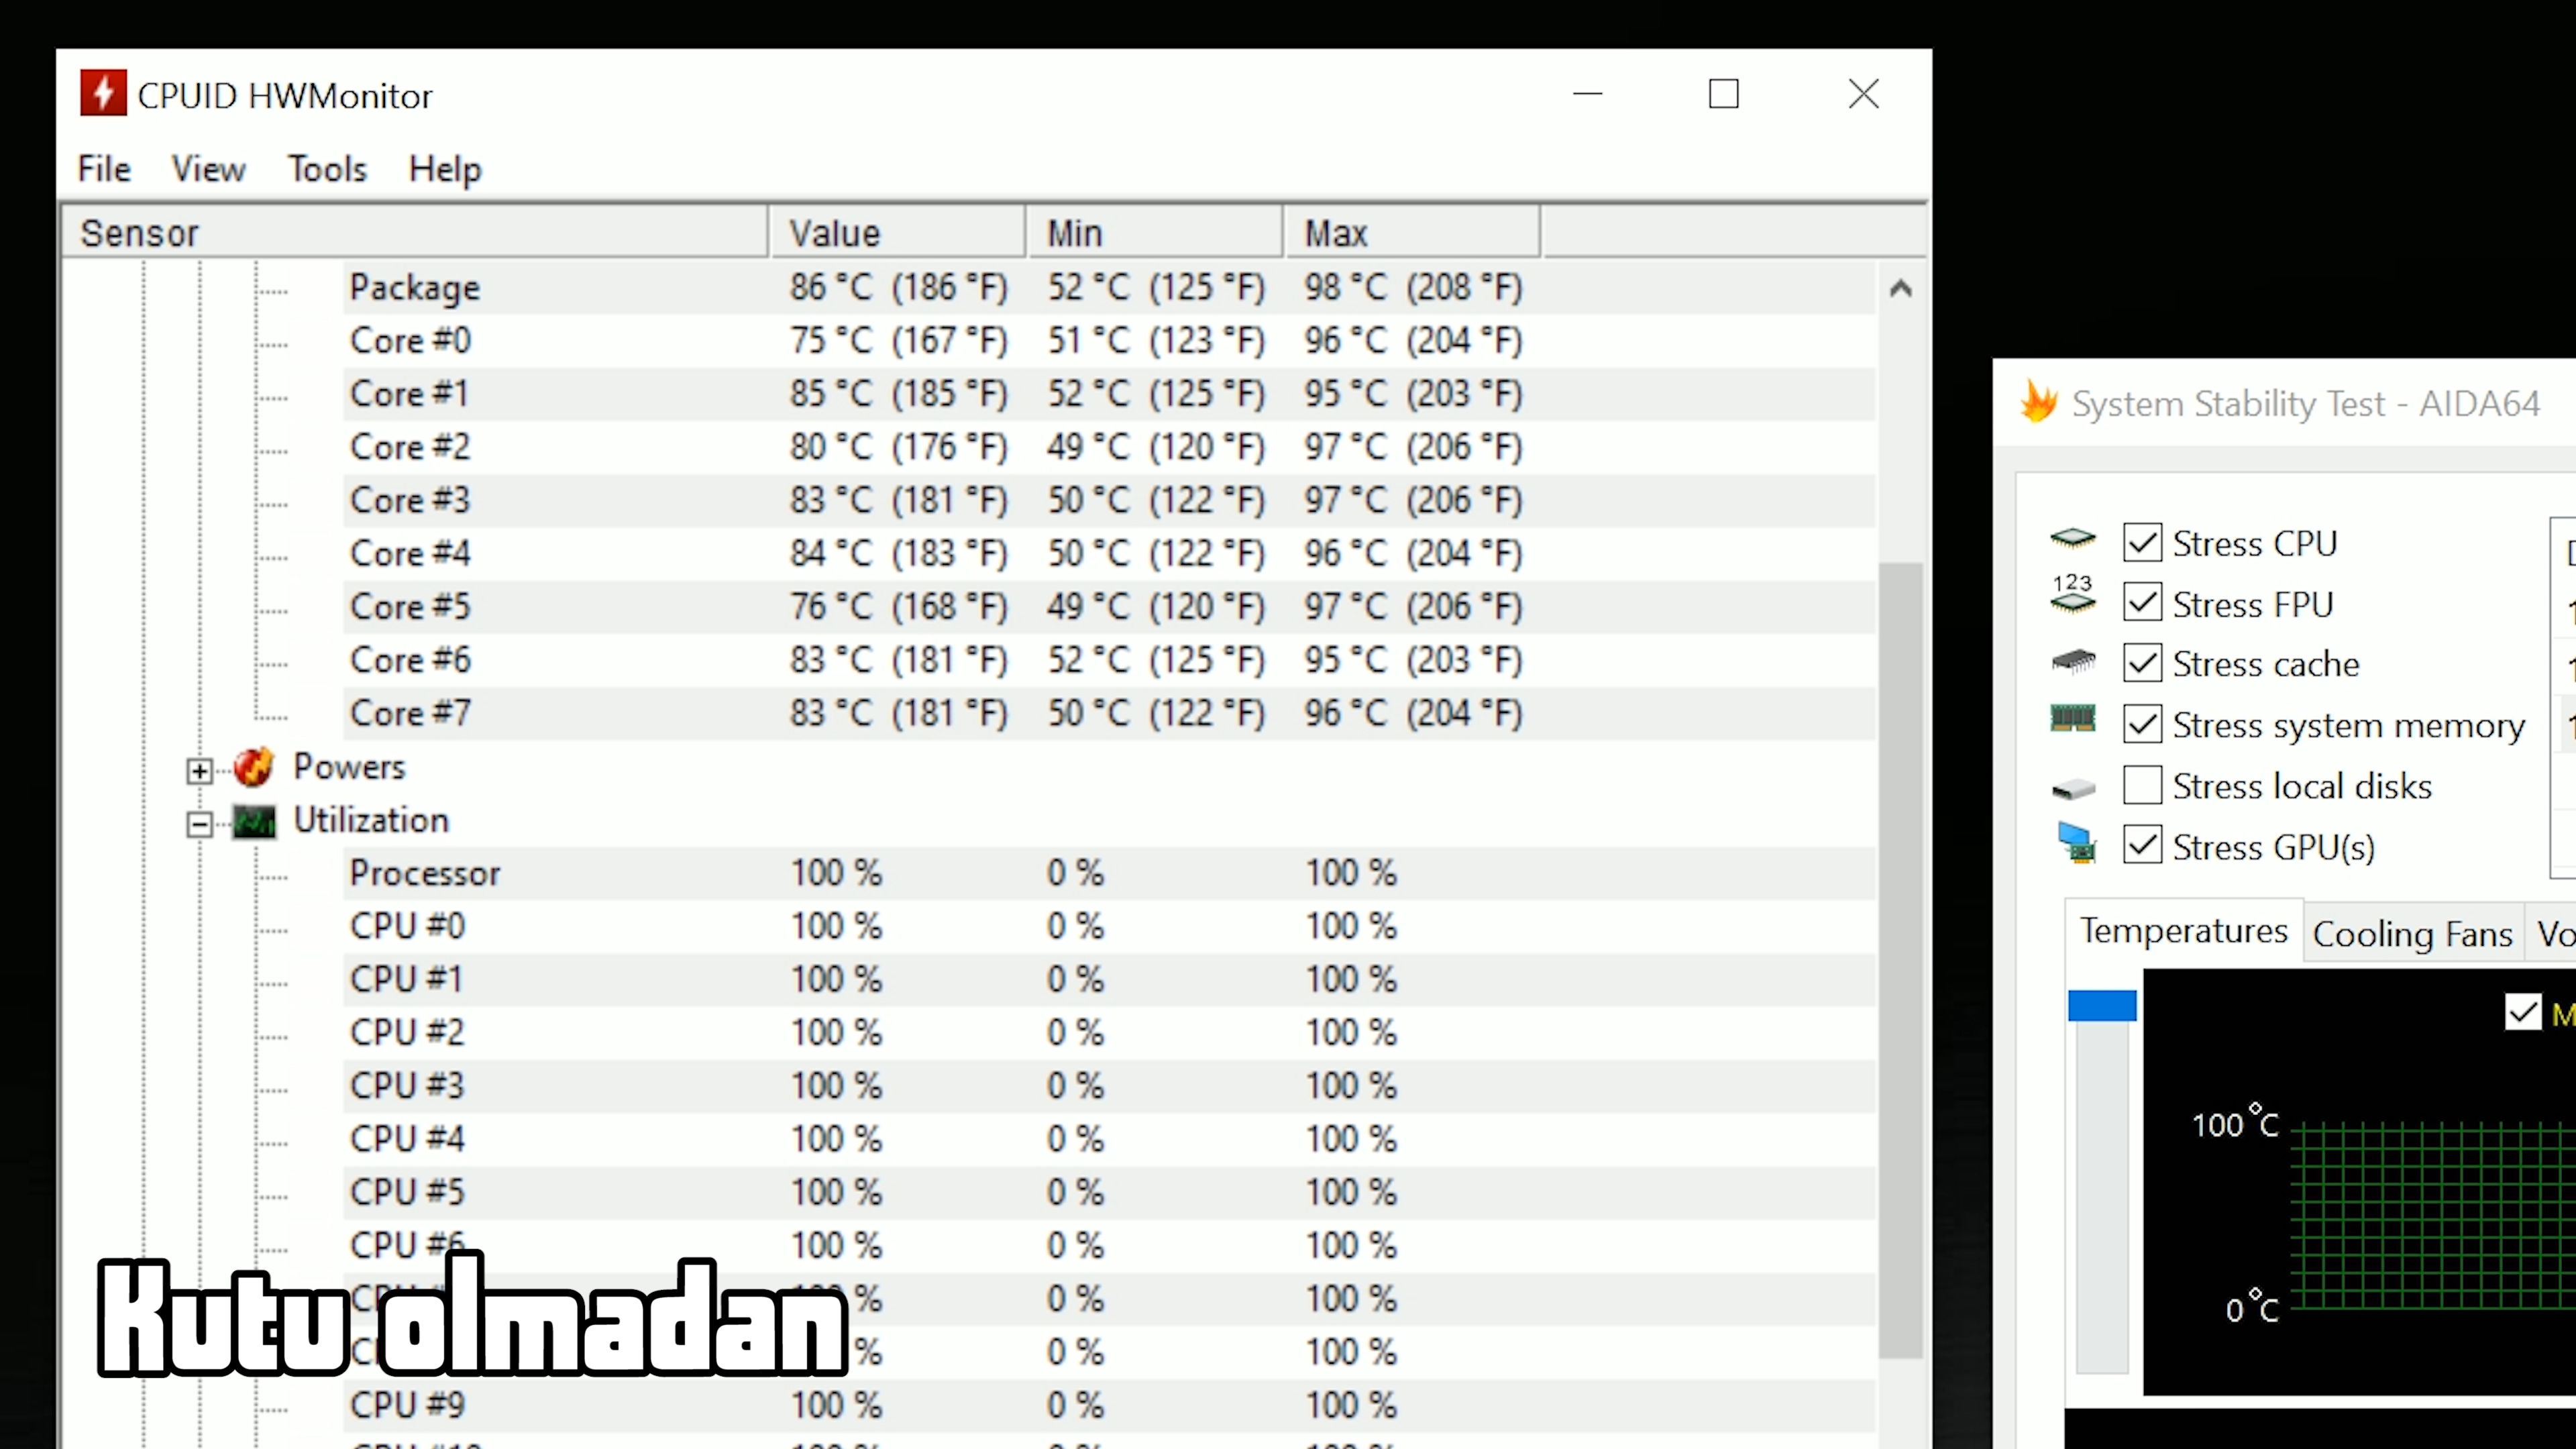This screenshot has width=2576, height=1449.
Task: Switch to the Temperatures tab in AIDA64
Action: coord(2184,931)
